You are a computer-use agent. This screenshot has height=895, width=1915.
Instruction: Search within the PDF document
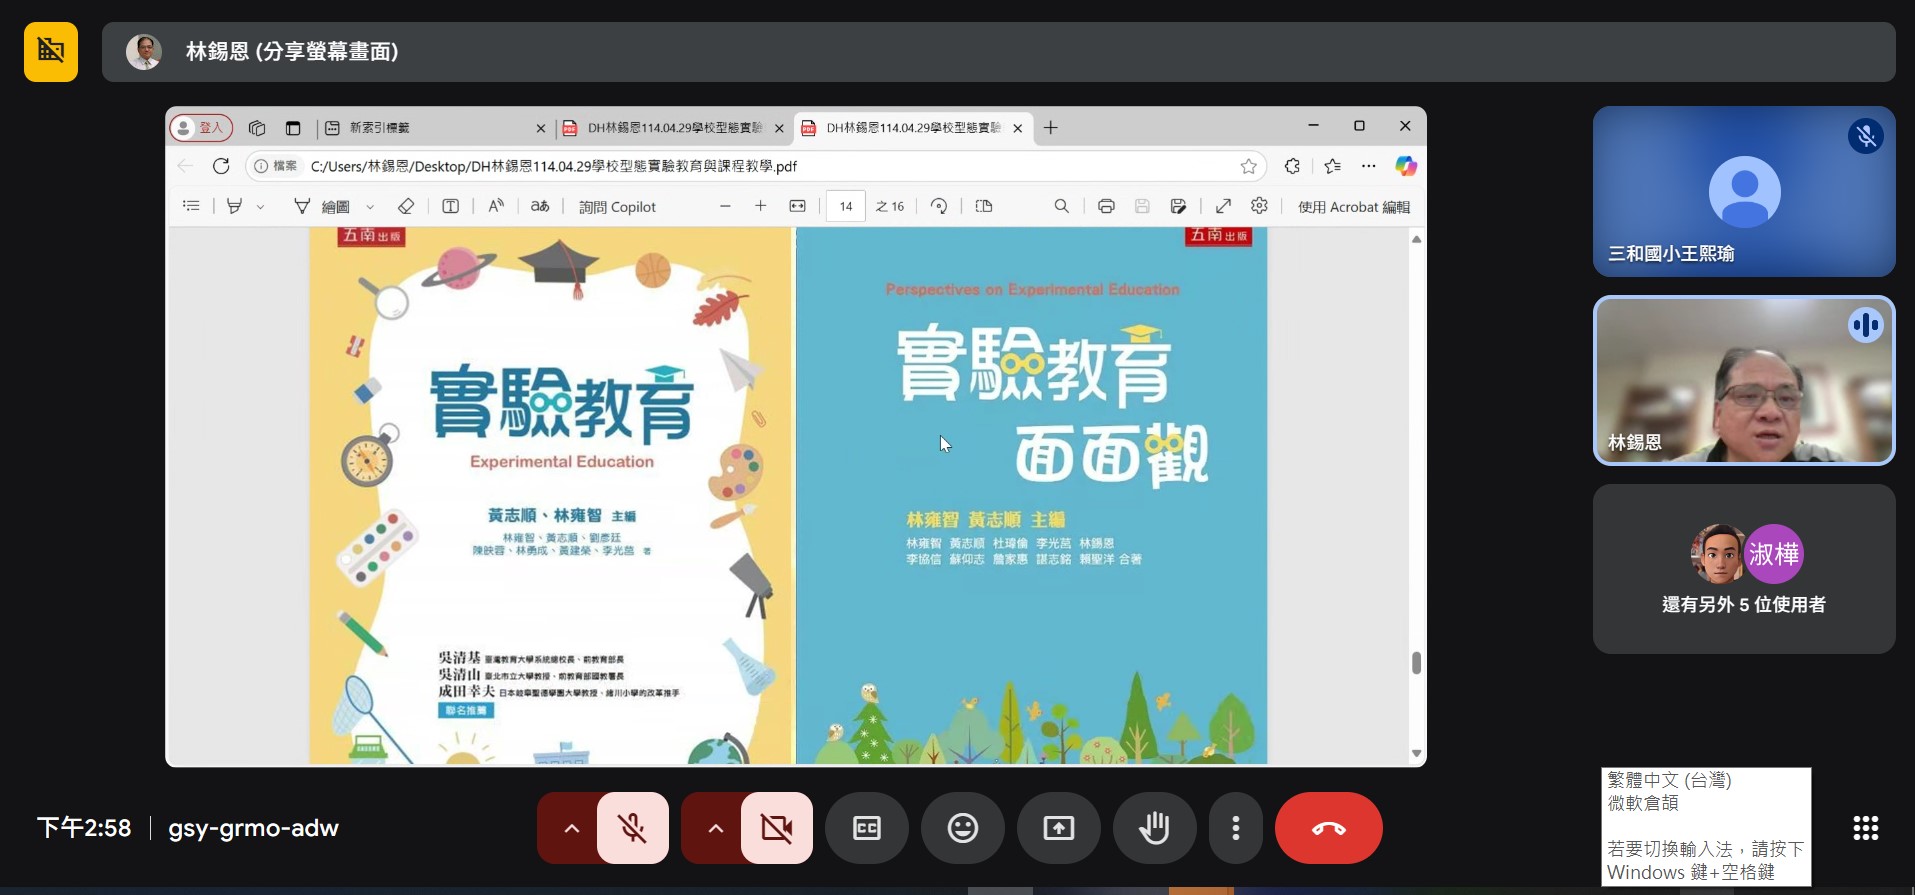1062,206
